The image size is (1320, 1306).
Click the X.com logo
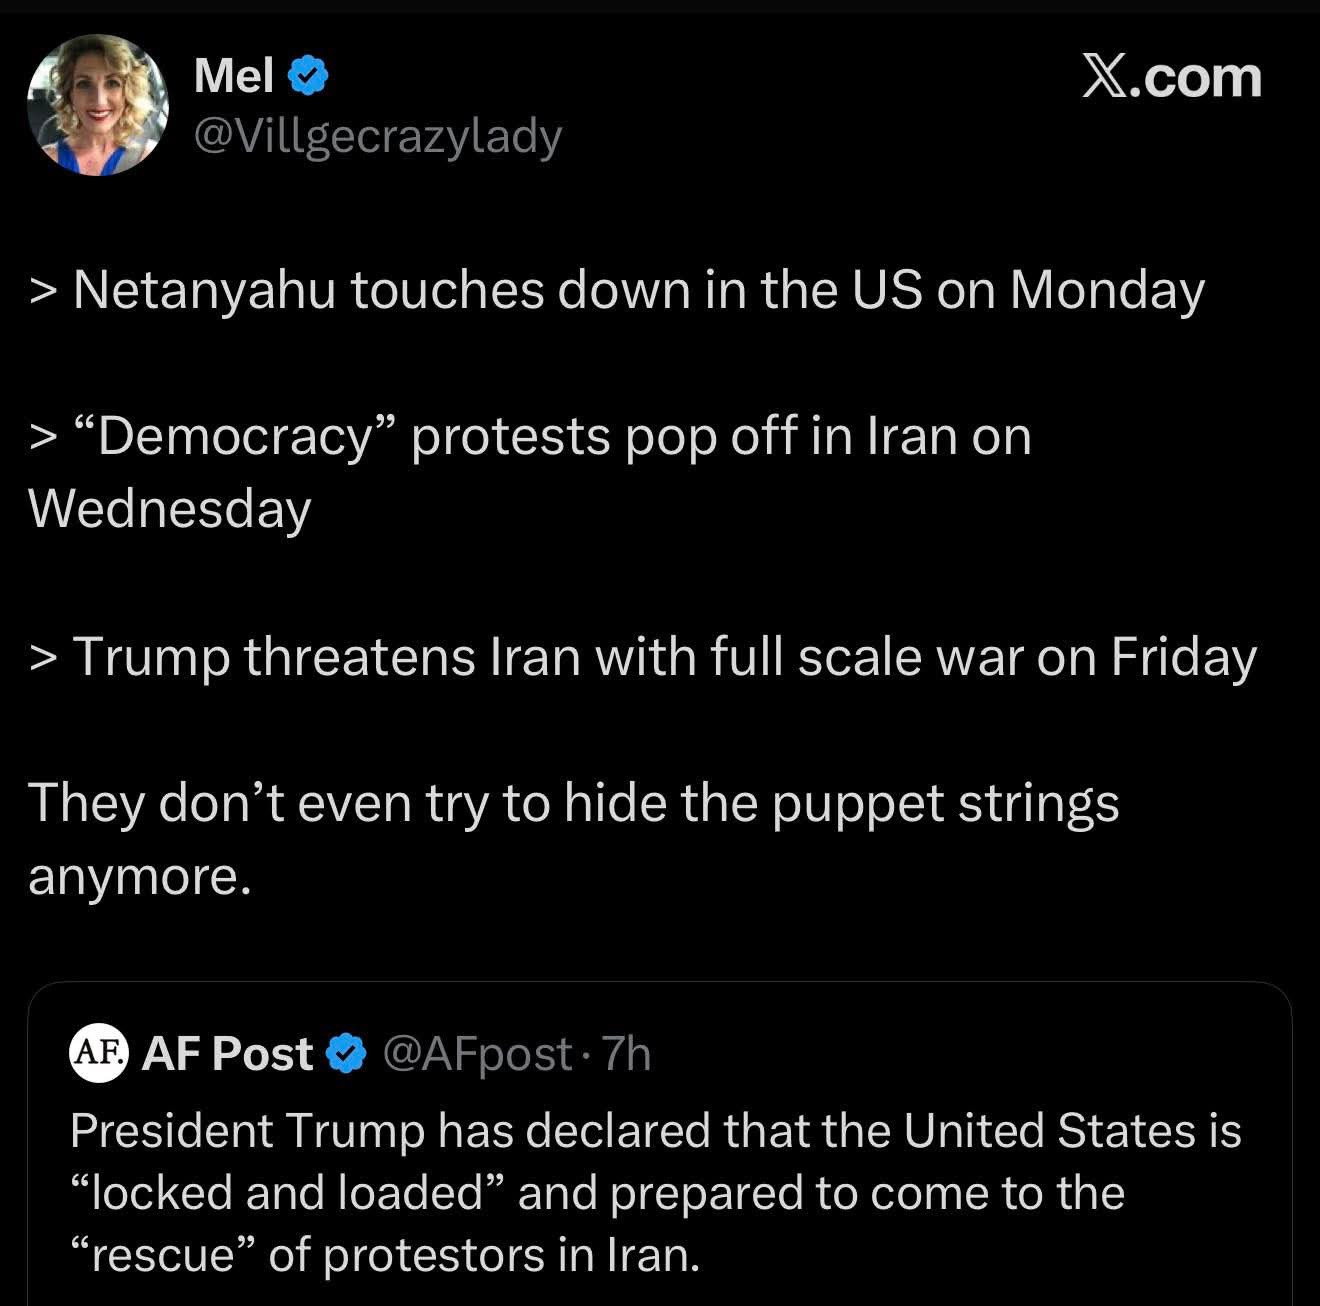tap(1171, 78)
